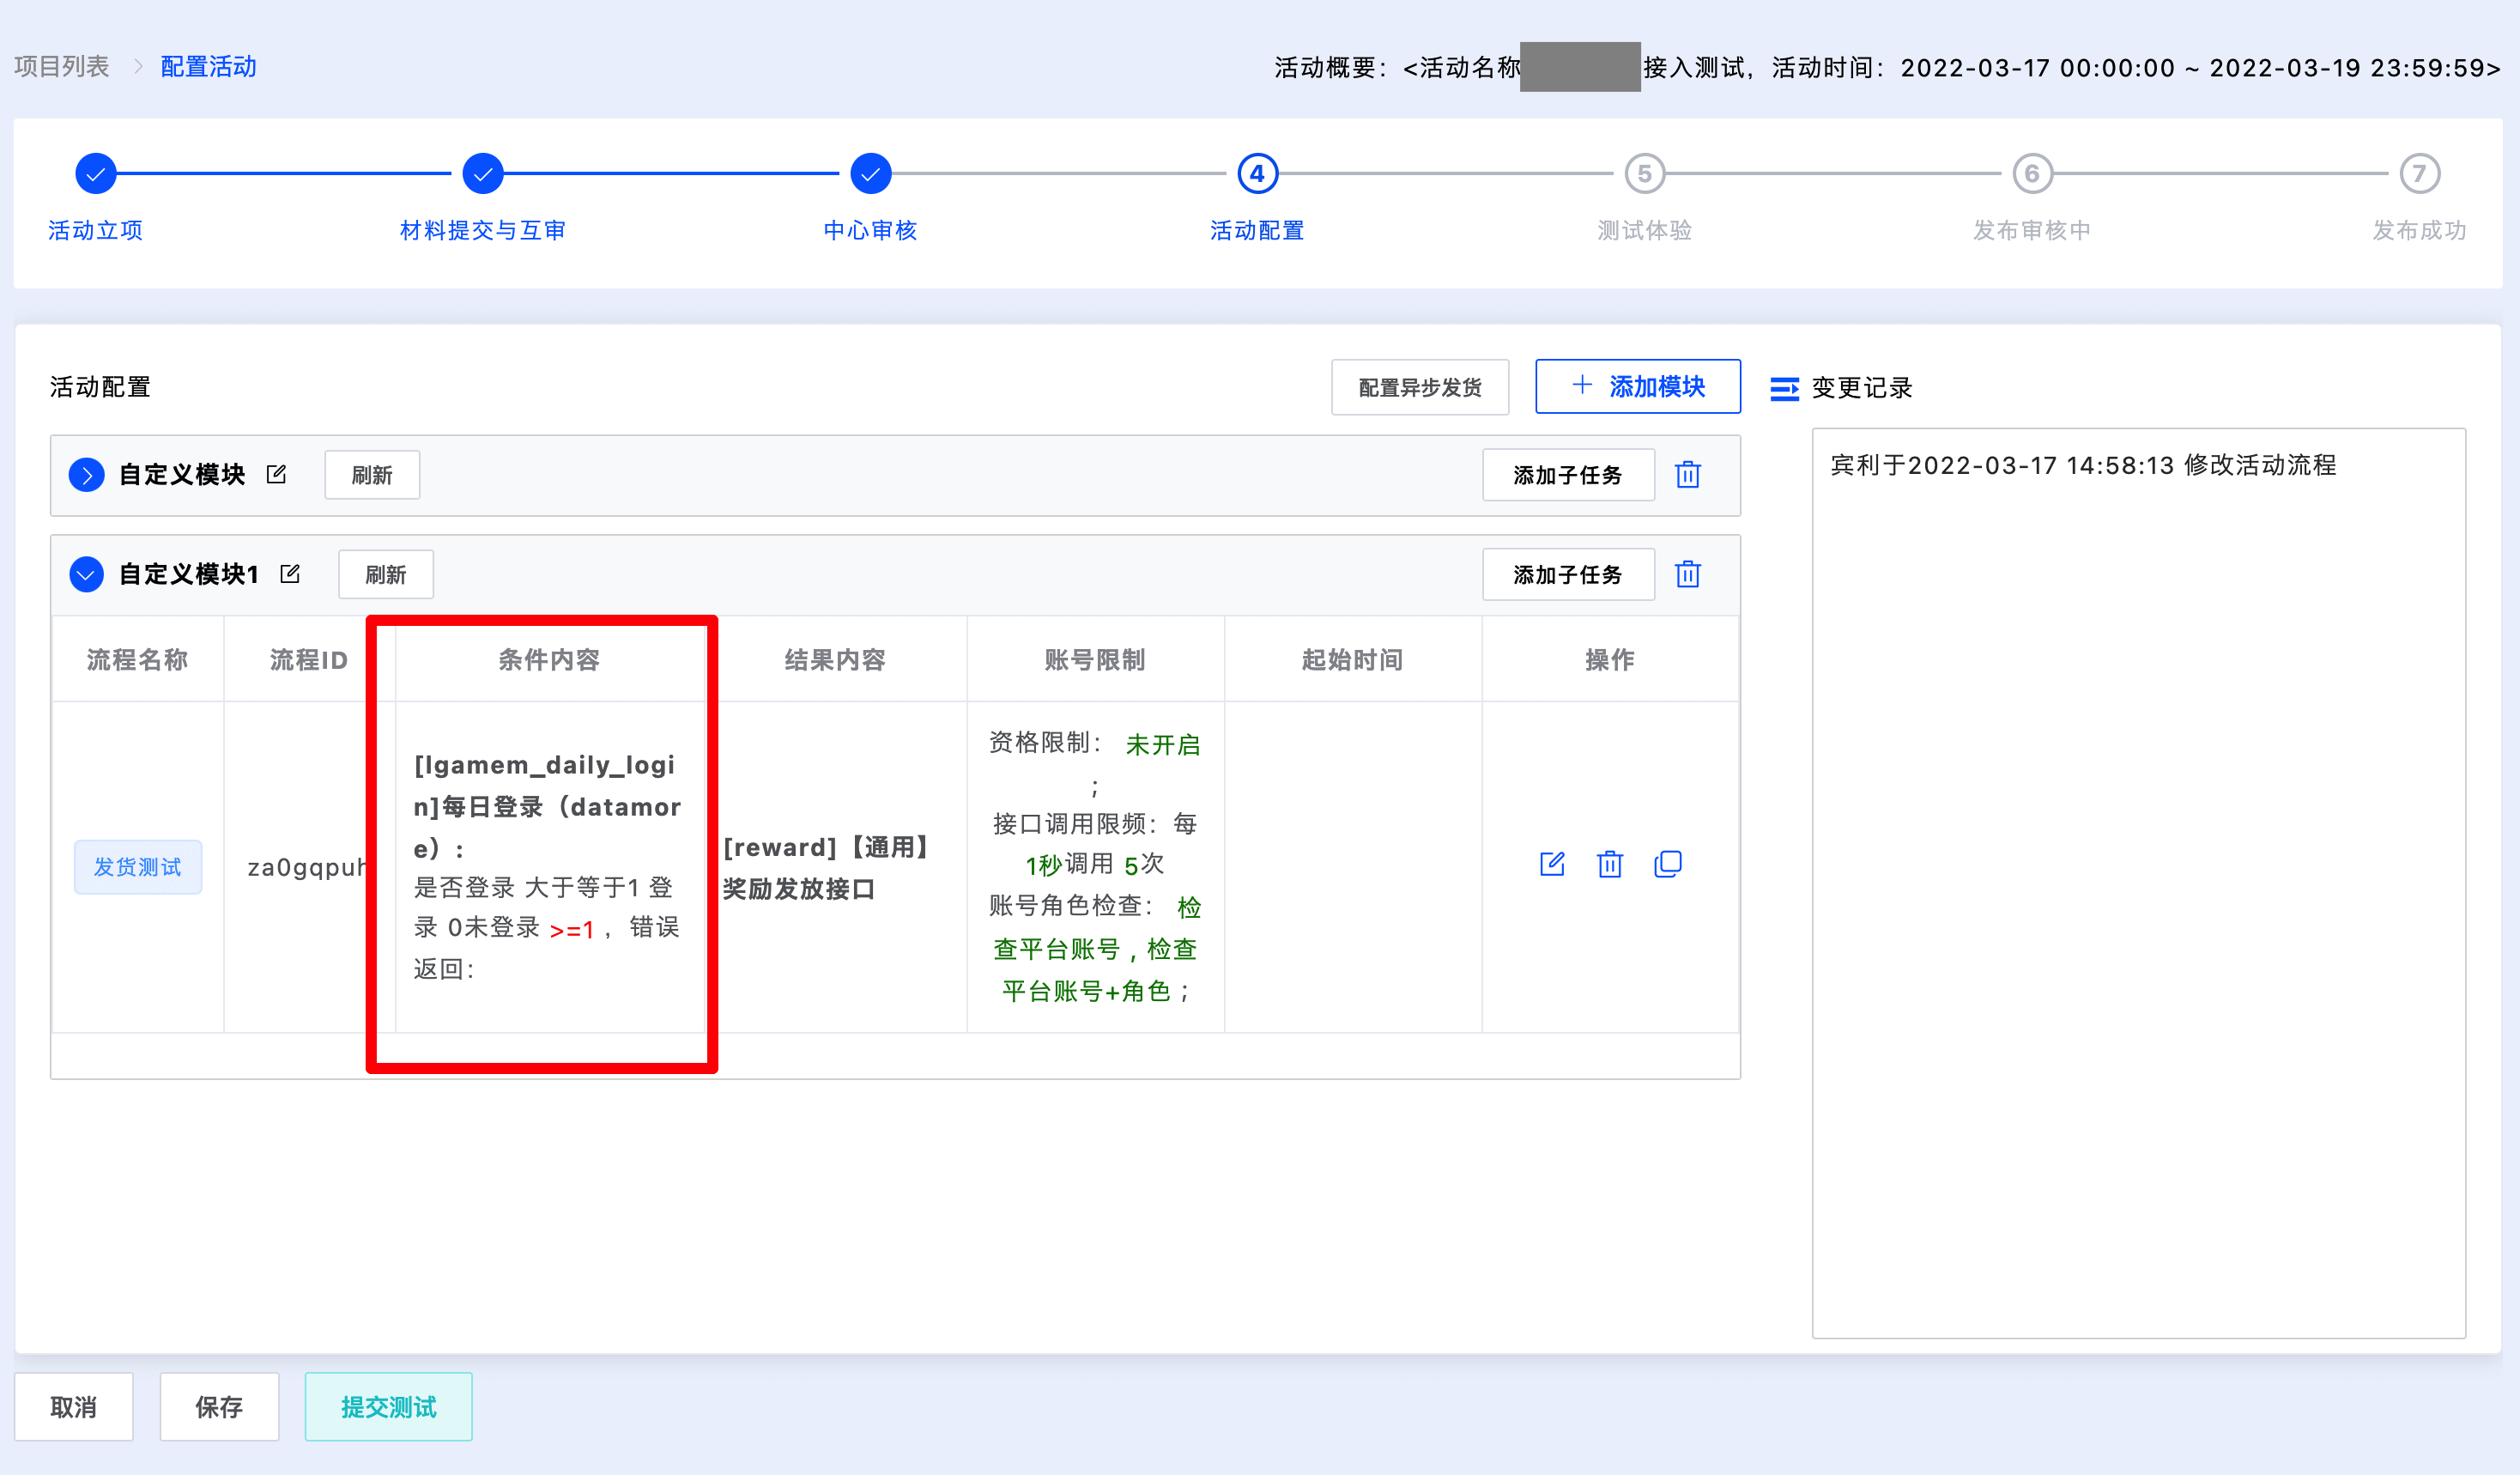Add a subtask to 自定义模块
Viewport: 2520px width, 1475px height.
click(x=1568, y=475)
